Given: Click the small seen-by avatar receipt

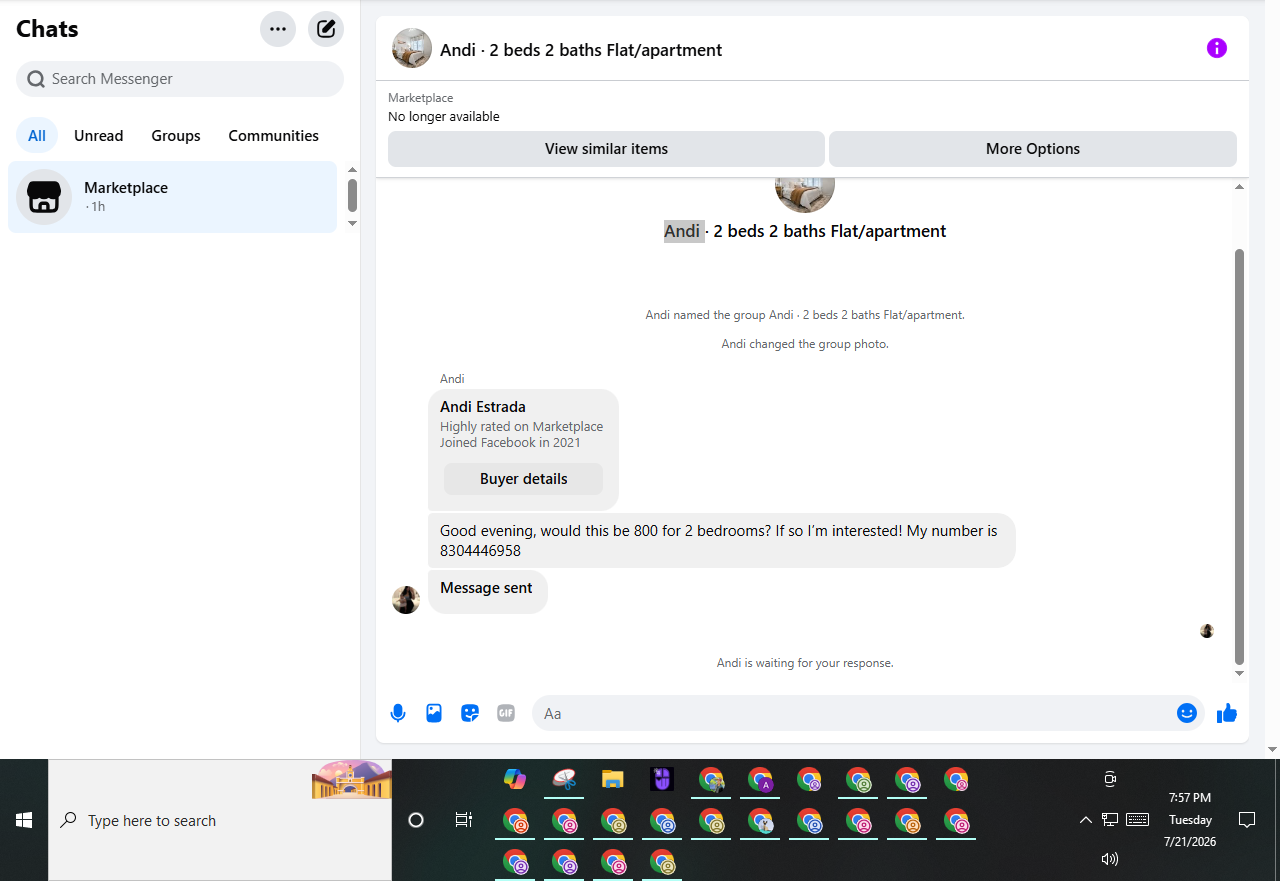Looking at the screenshot, I should (1207, 631).
